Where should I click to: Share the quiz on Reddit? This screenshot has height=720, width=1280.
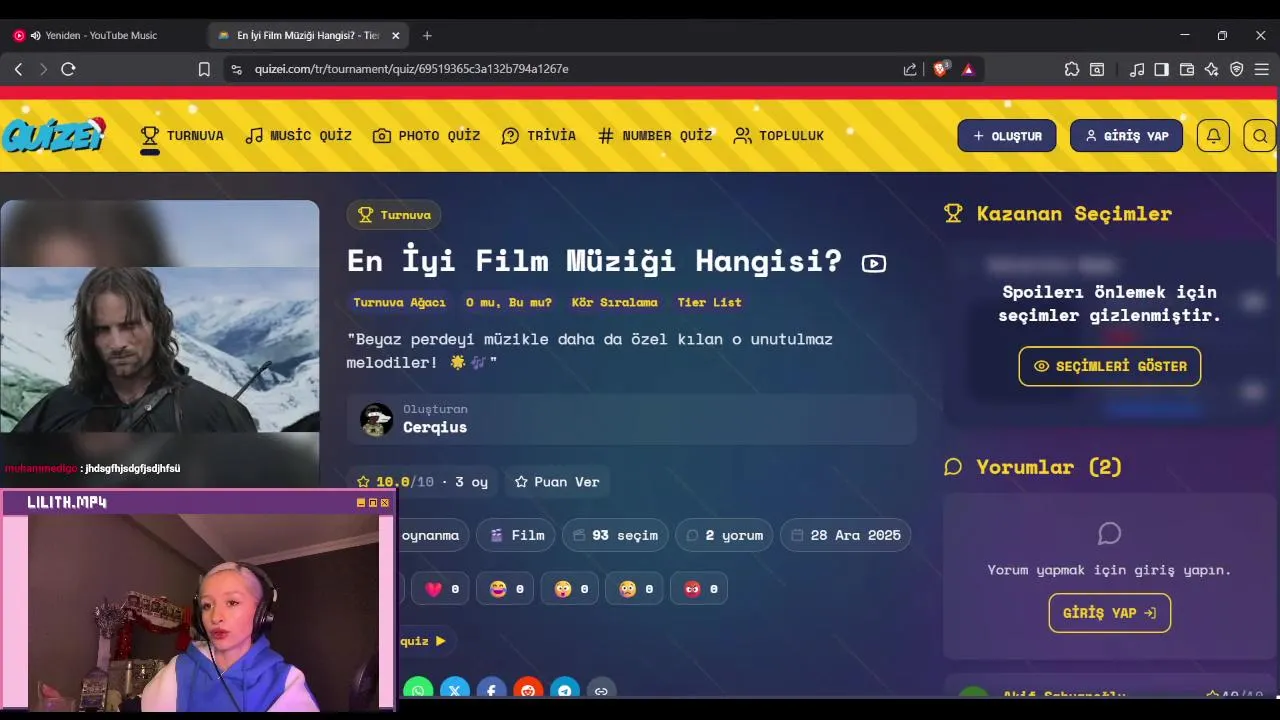tap(528, 690)
